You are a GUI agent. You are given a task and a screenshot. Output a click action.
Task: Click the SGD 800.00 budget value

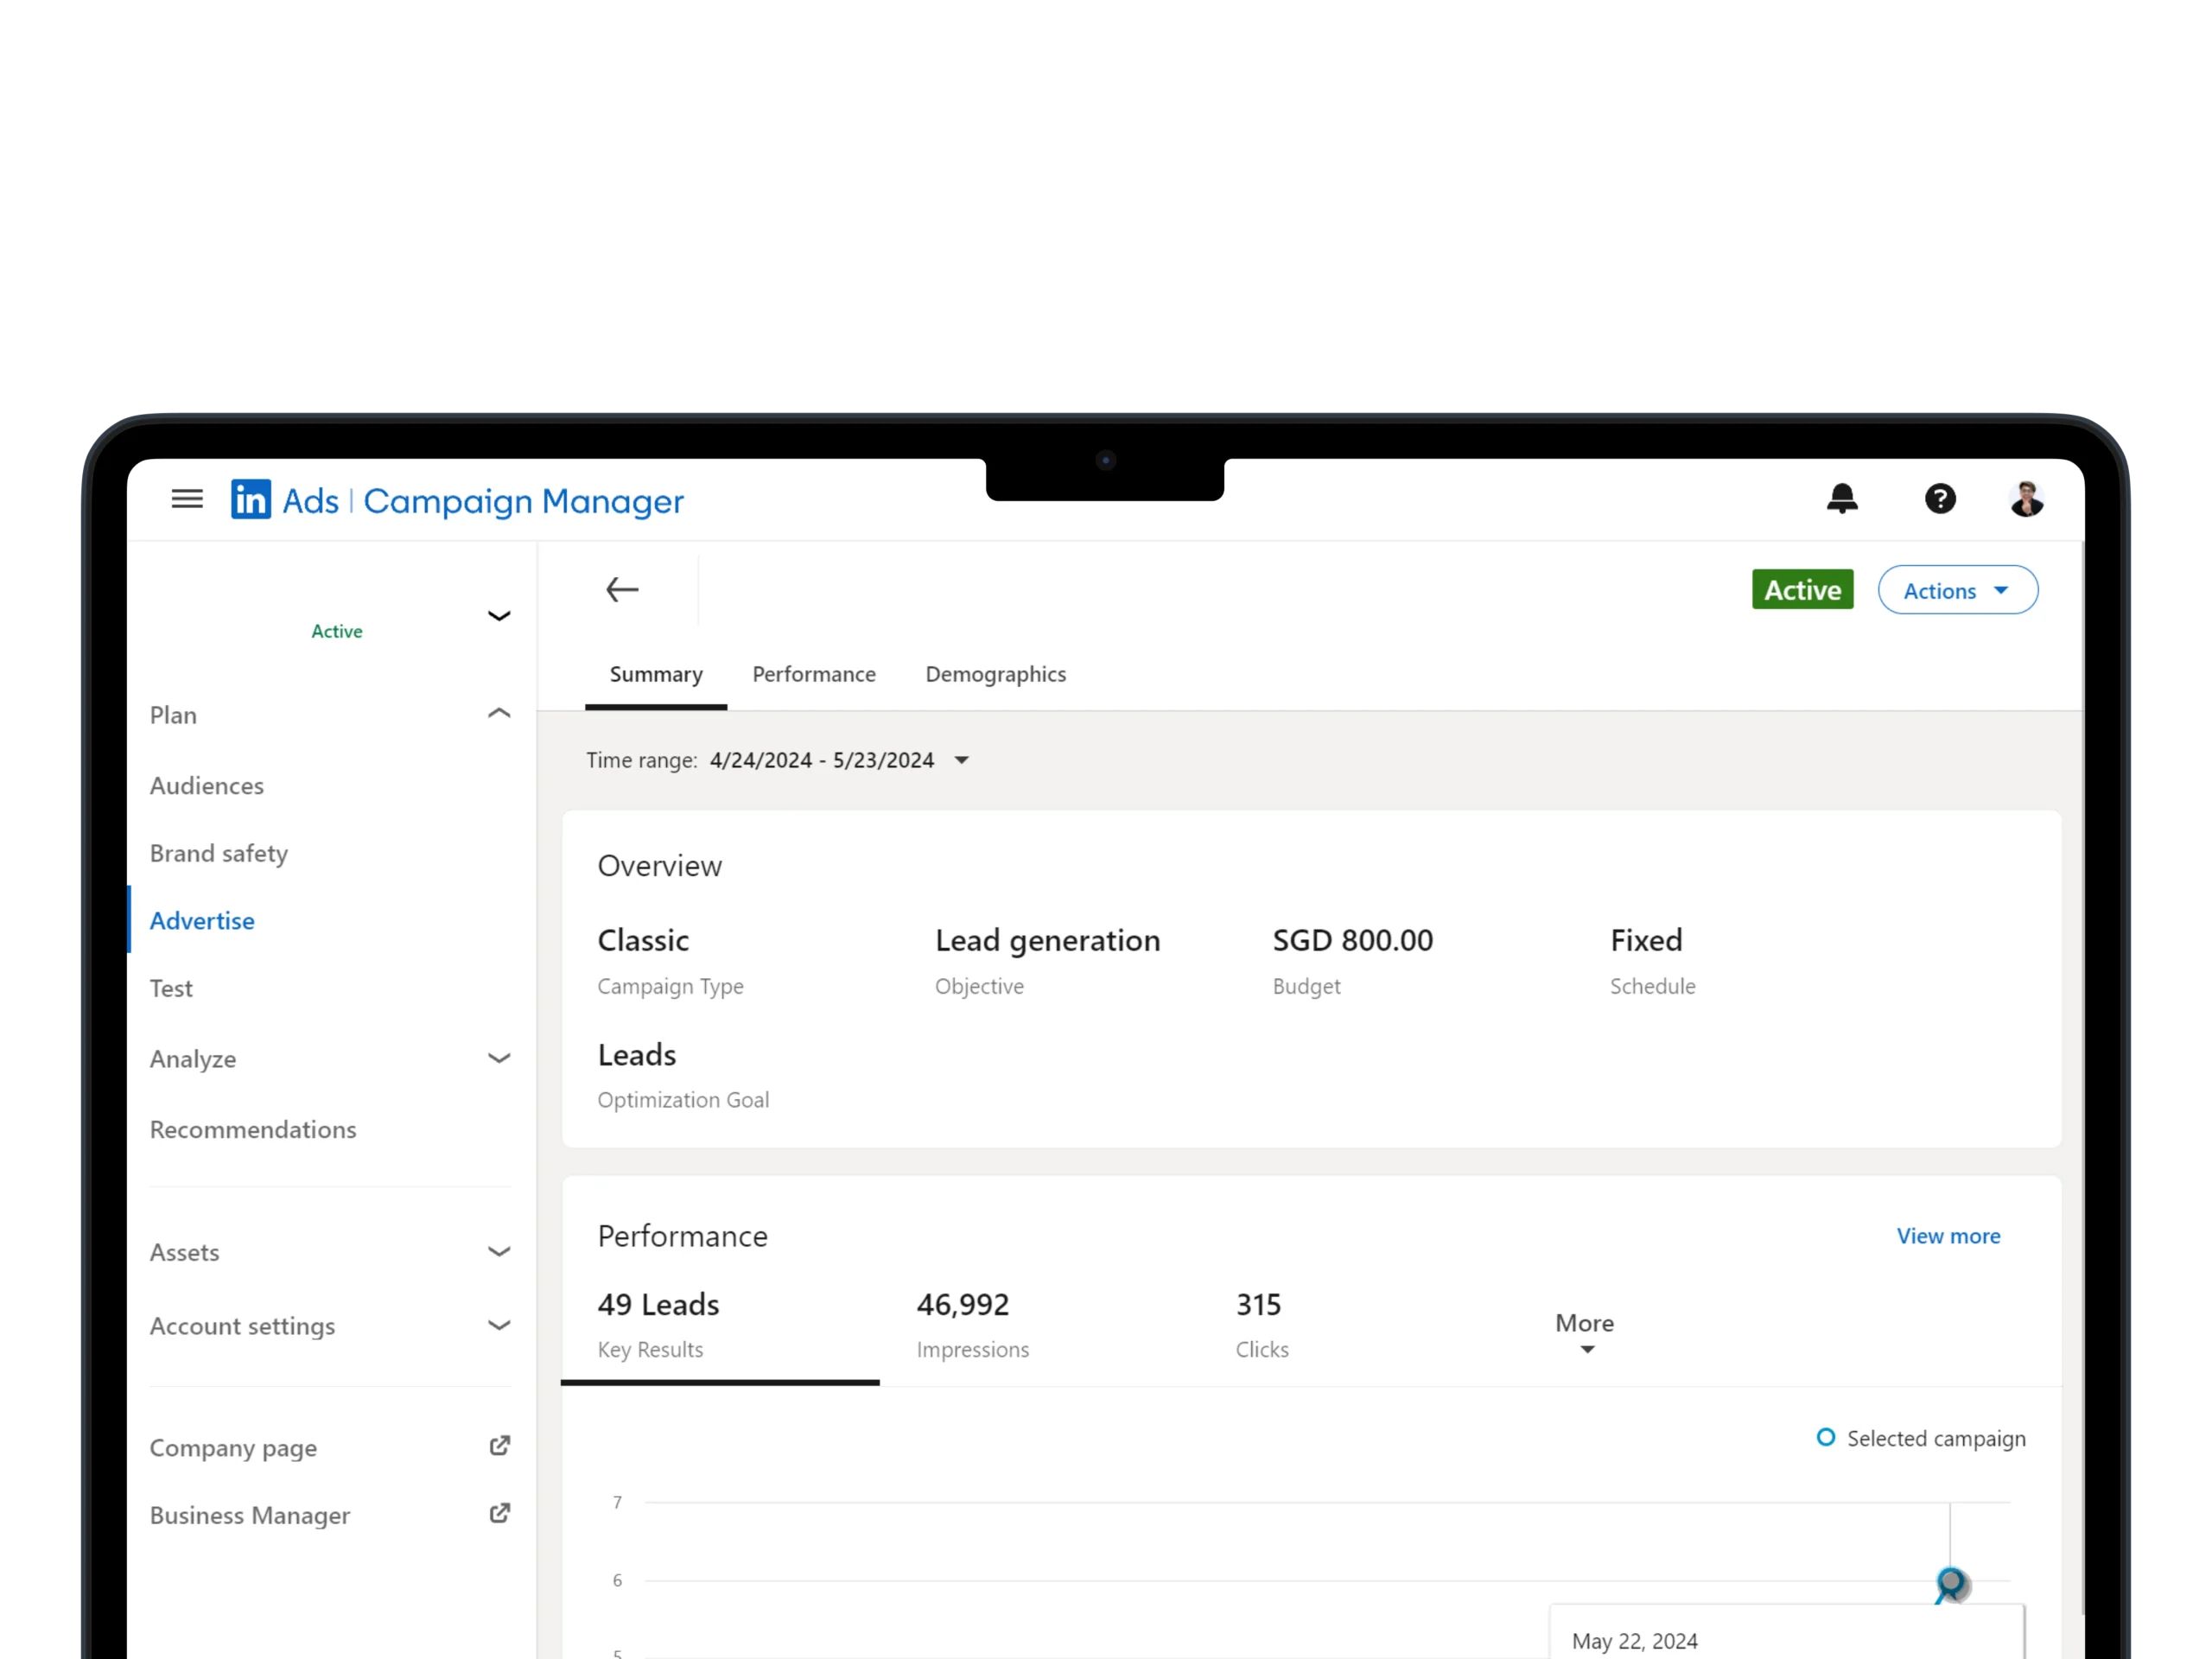(x=1352, y=941)
